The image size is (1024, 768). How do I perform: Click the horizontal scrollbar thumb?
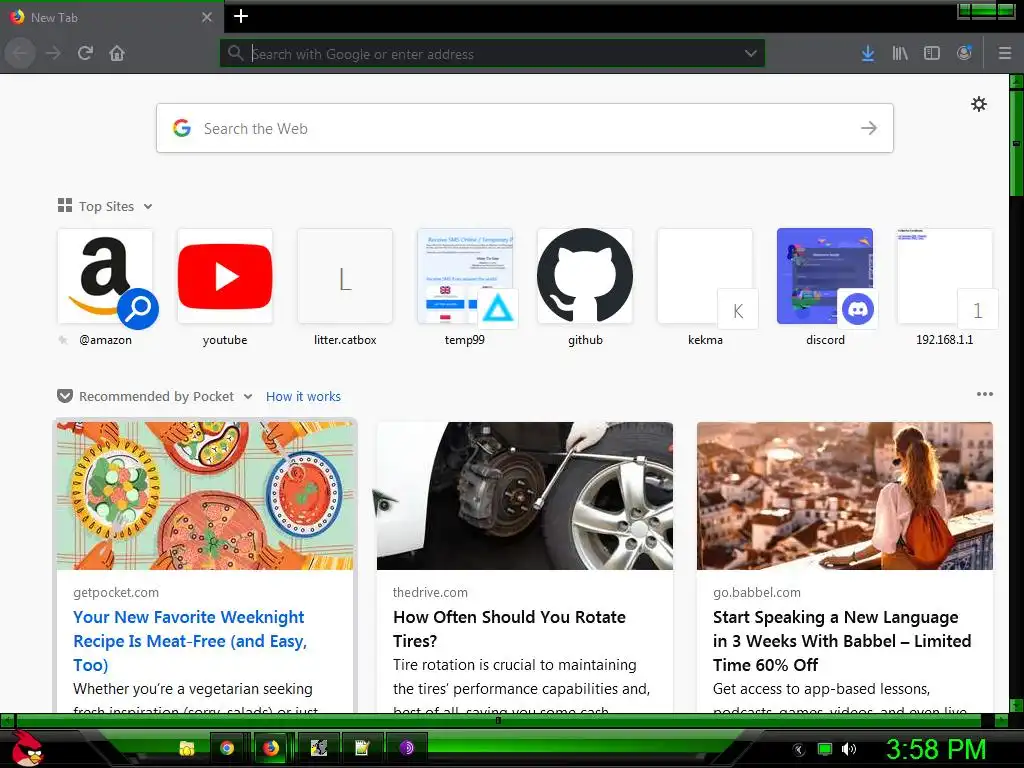click(x=498, y=720)
